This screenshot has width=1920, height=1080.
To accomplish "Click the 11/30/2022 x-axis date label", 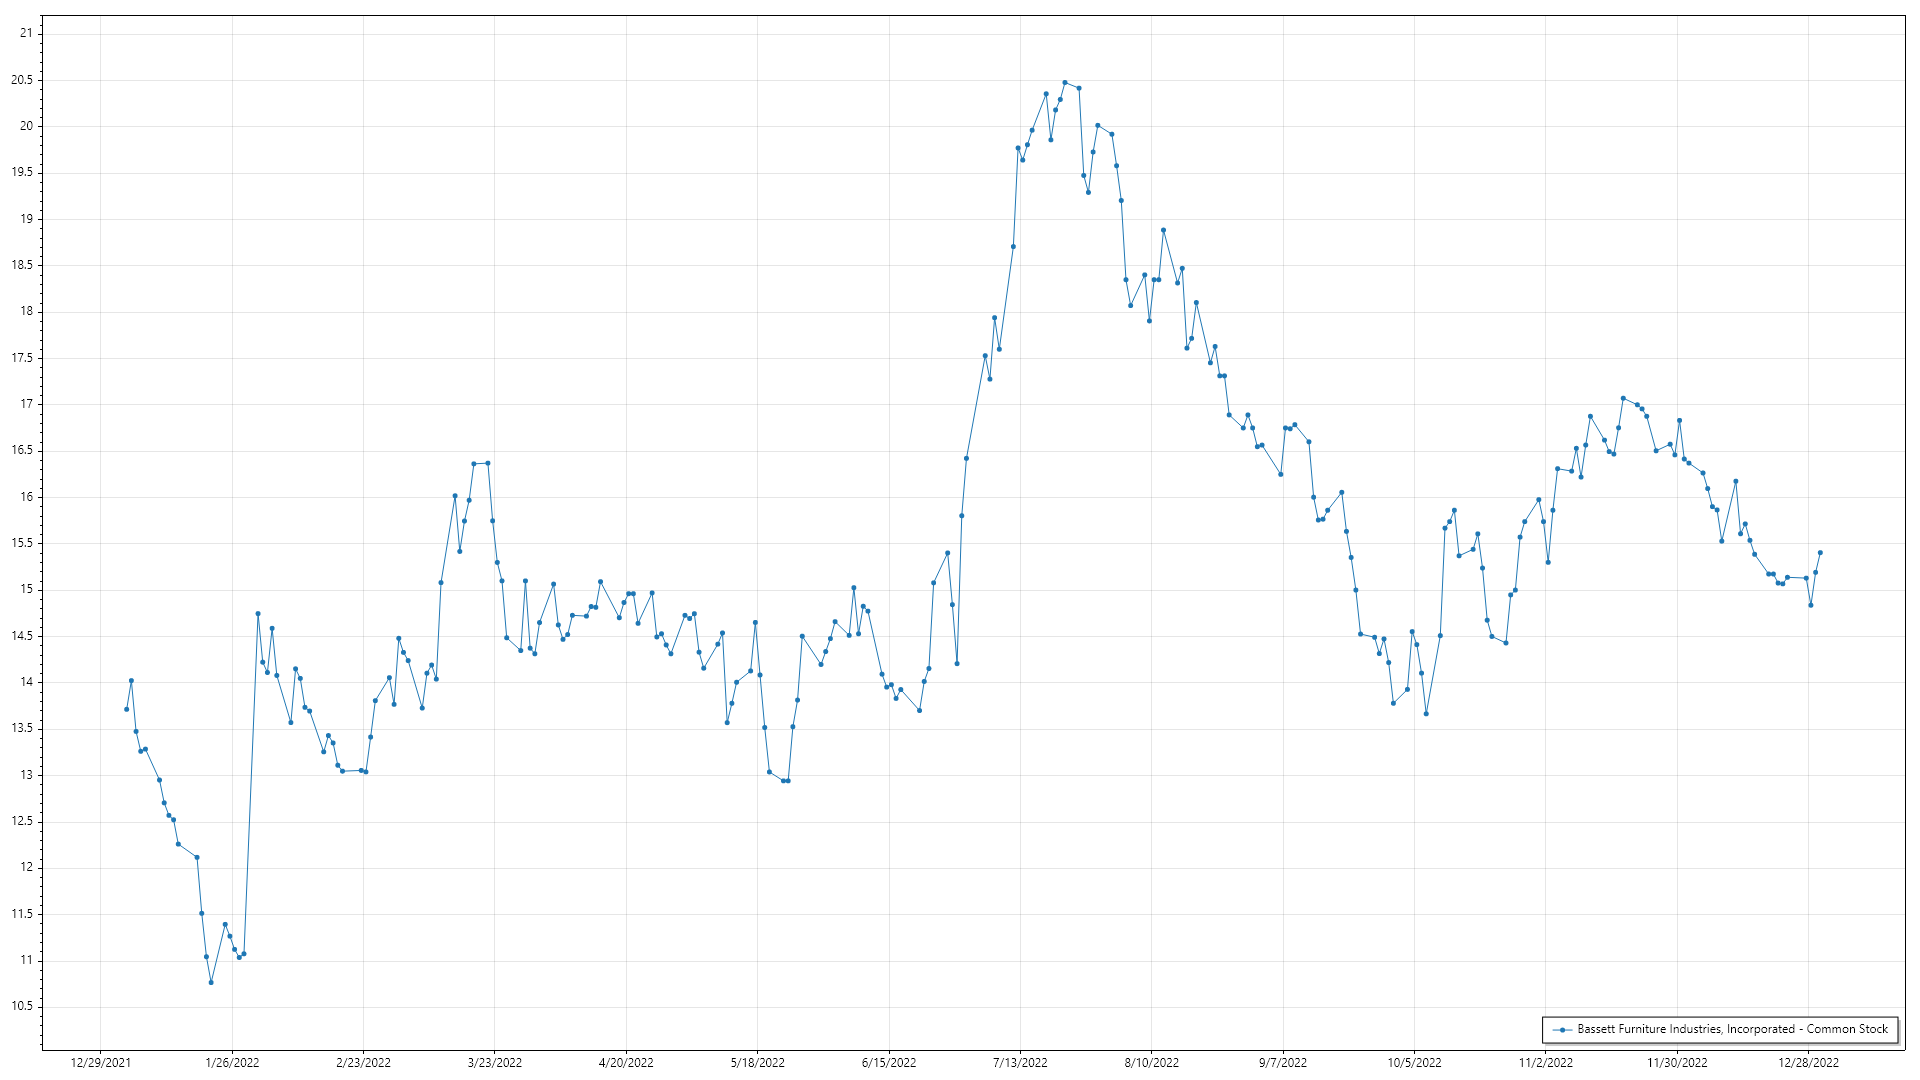I will click(1677, 1063).
